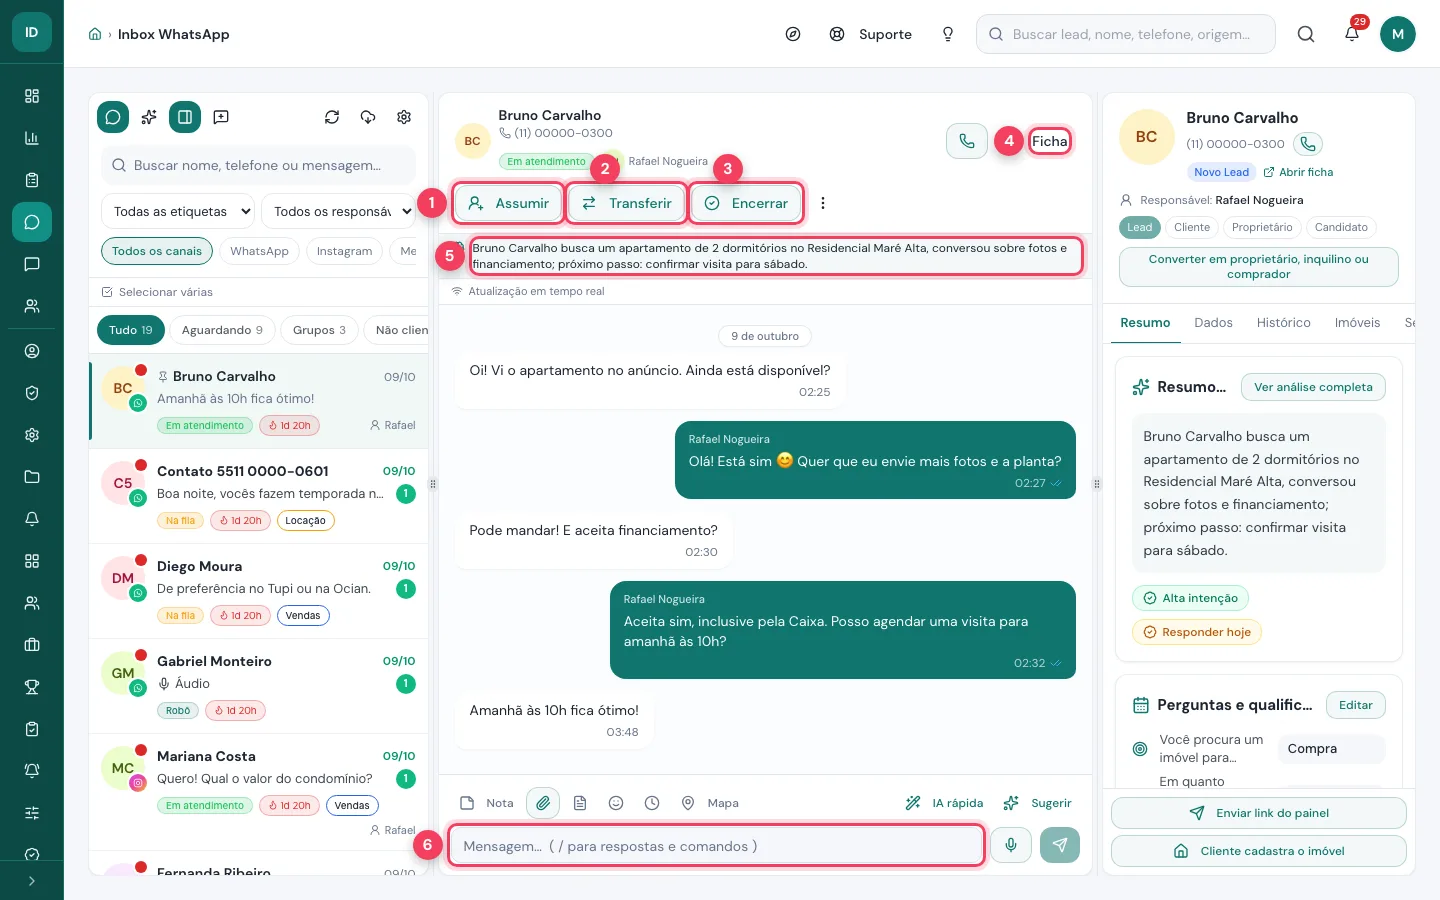Open notifications bell with 29 badge

1352,34
